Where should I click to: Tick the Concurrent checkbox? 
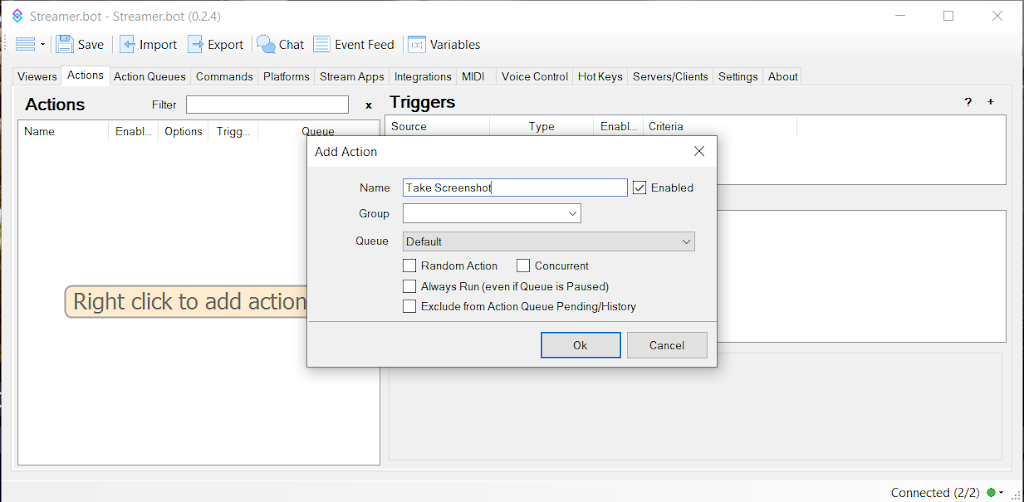pos(523,266)
